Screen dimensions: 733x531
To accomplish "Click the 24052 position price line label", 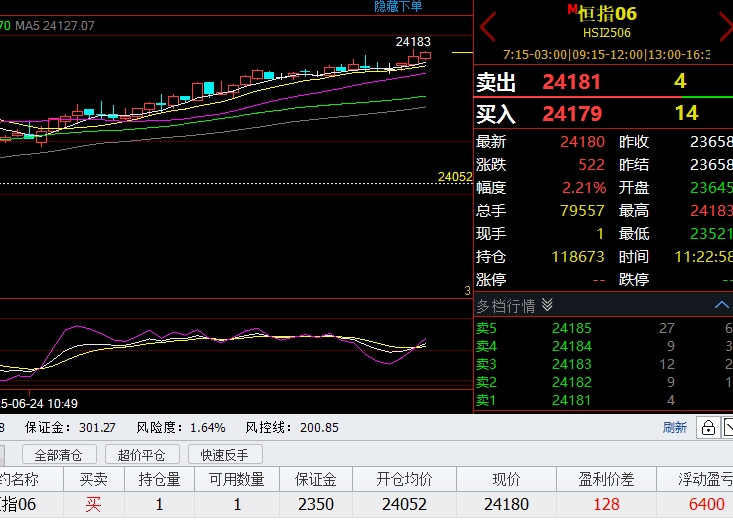I will tap(455, 177).
